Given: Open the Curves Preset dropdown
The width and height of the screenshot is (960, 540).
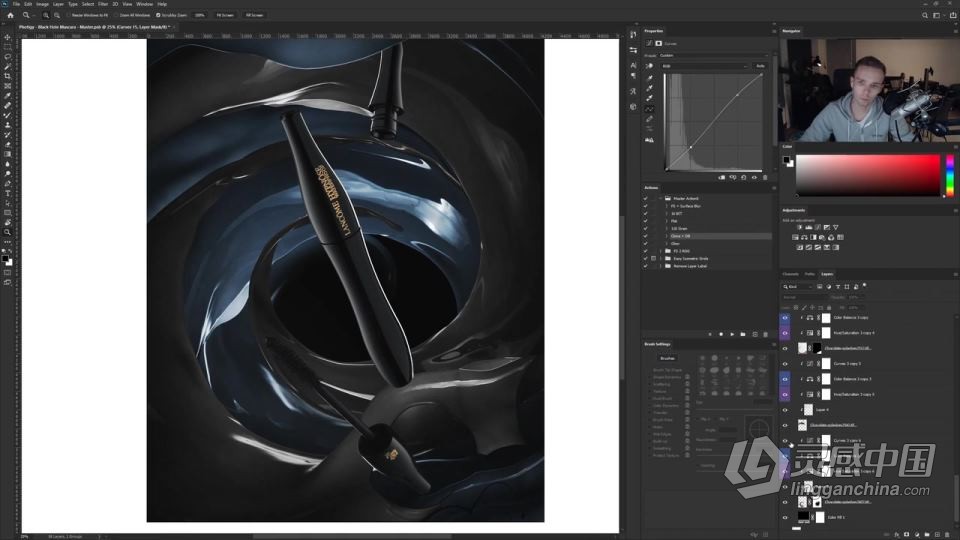Looking at the screenshot, I should [713, 55].
